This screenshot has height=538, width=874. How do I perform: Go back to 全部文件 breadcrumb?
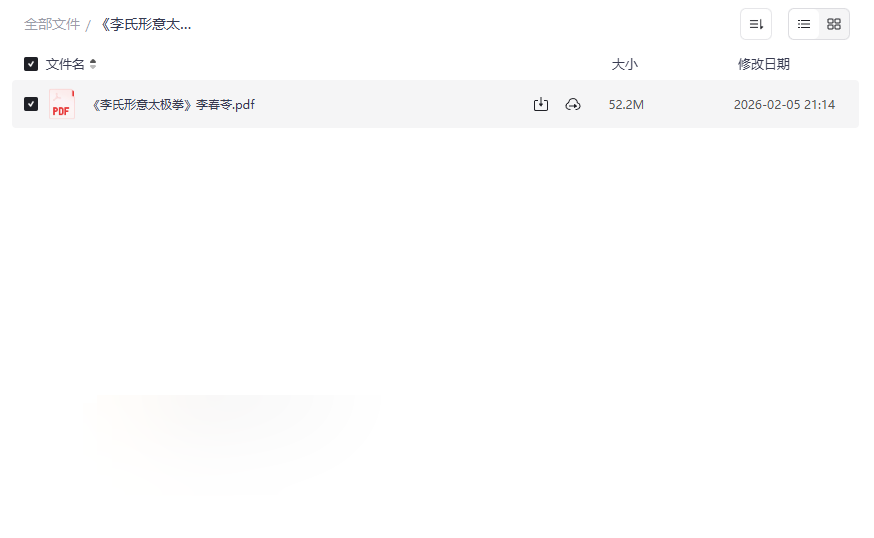52,25
